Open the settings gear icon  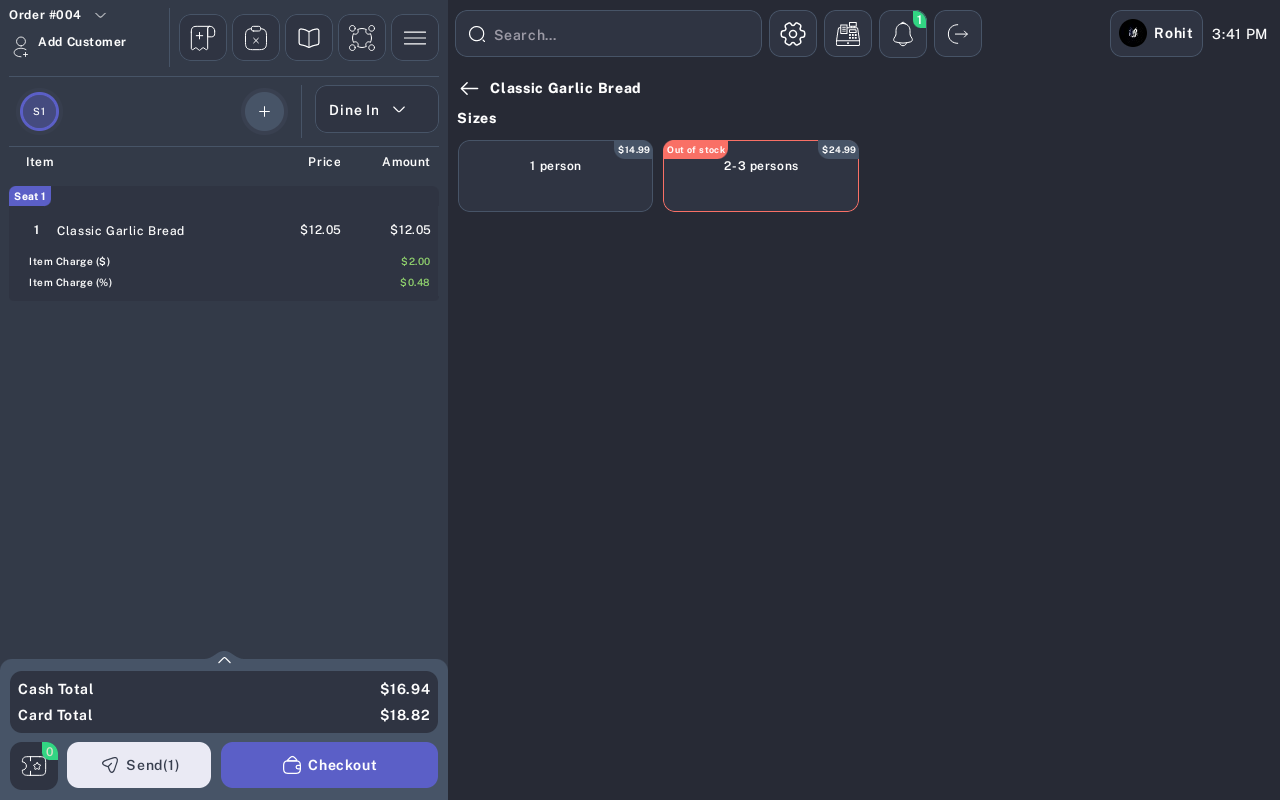point(793,34)
